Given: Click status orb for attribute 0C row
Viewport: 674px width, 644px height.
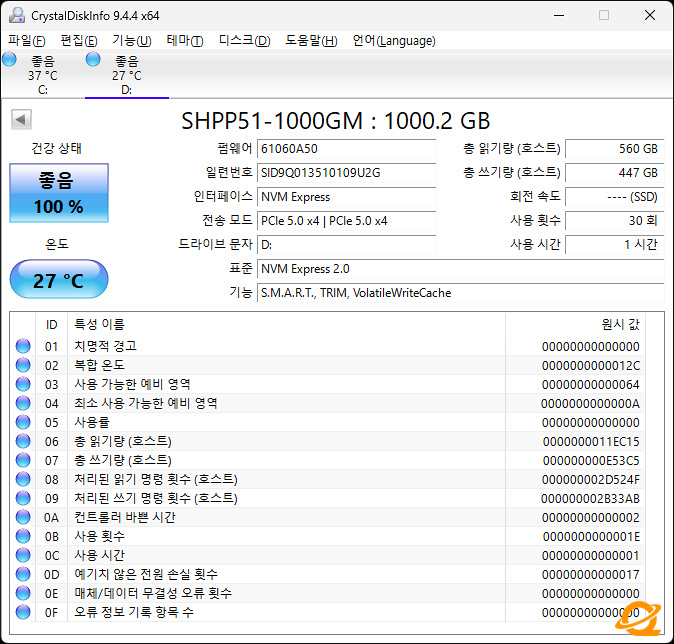Looking at the screenshot, I should pyautogui.click(x=23, y=555).
